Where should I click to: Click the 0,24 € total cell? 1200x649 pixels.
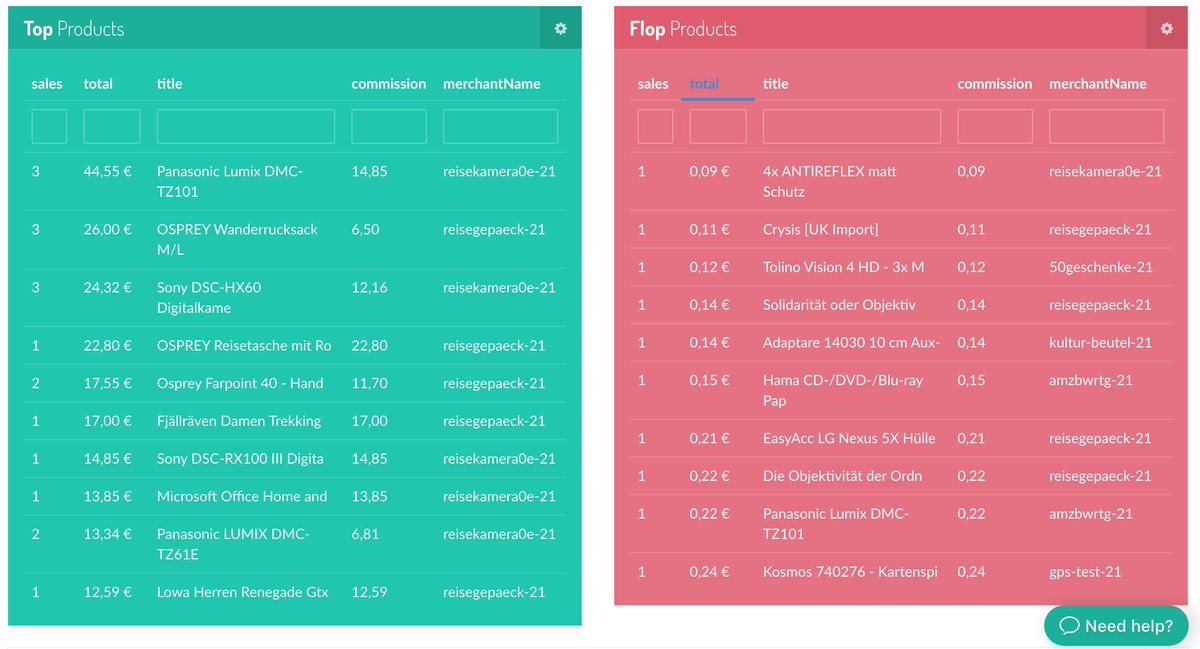tap(709, 572)
